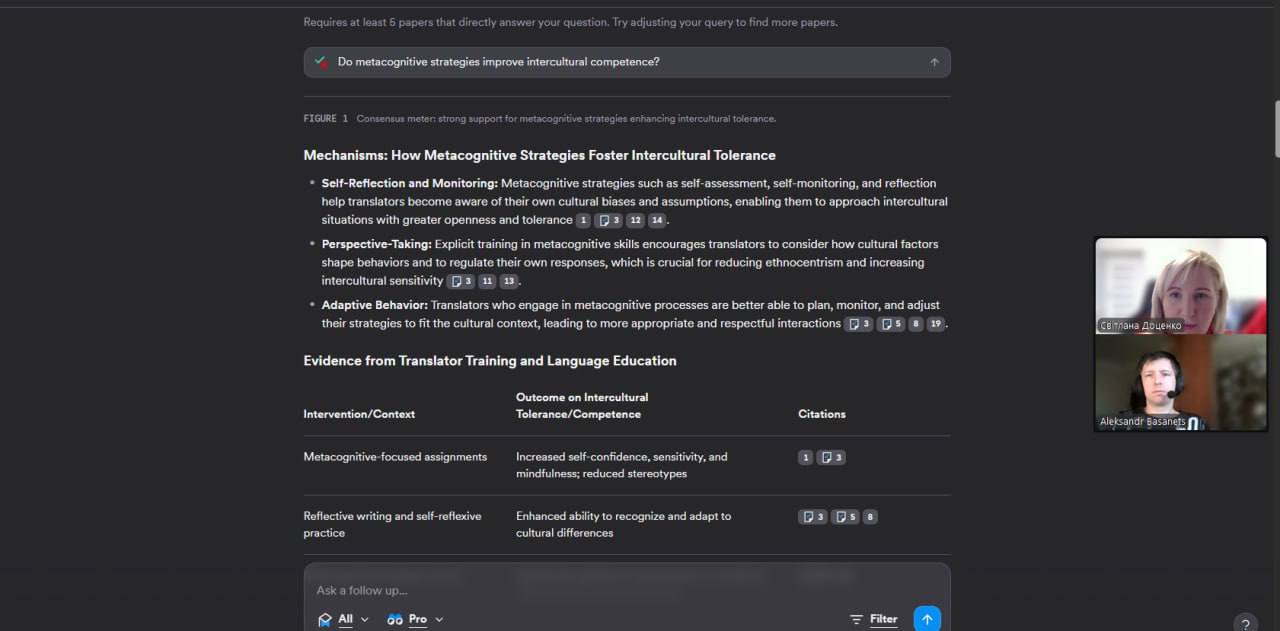Open citation 13 in Perspective-Taking bullet
Viewport: 1280px width, 631px height.
(x=509, y=282)
